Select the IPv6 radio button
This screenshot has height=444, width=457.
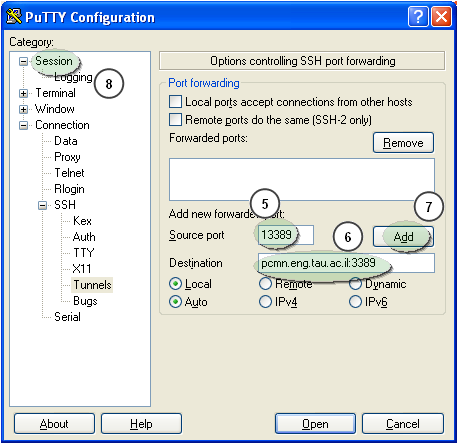pyautogui.click(x=355, y=302)
